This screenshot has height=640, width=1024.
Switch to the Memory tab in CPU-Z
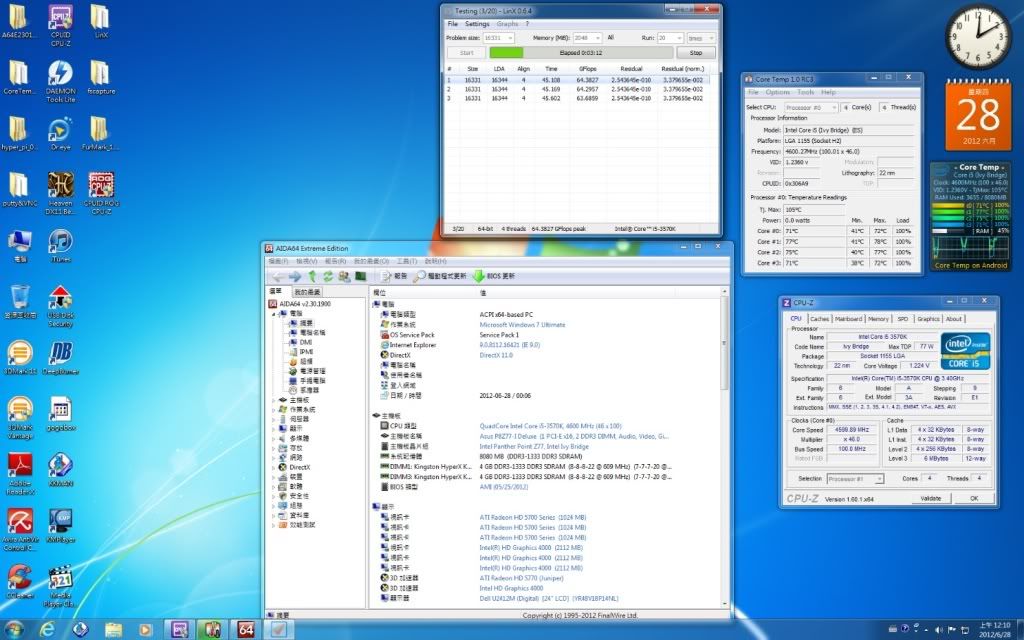click(x=878, y=319)
